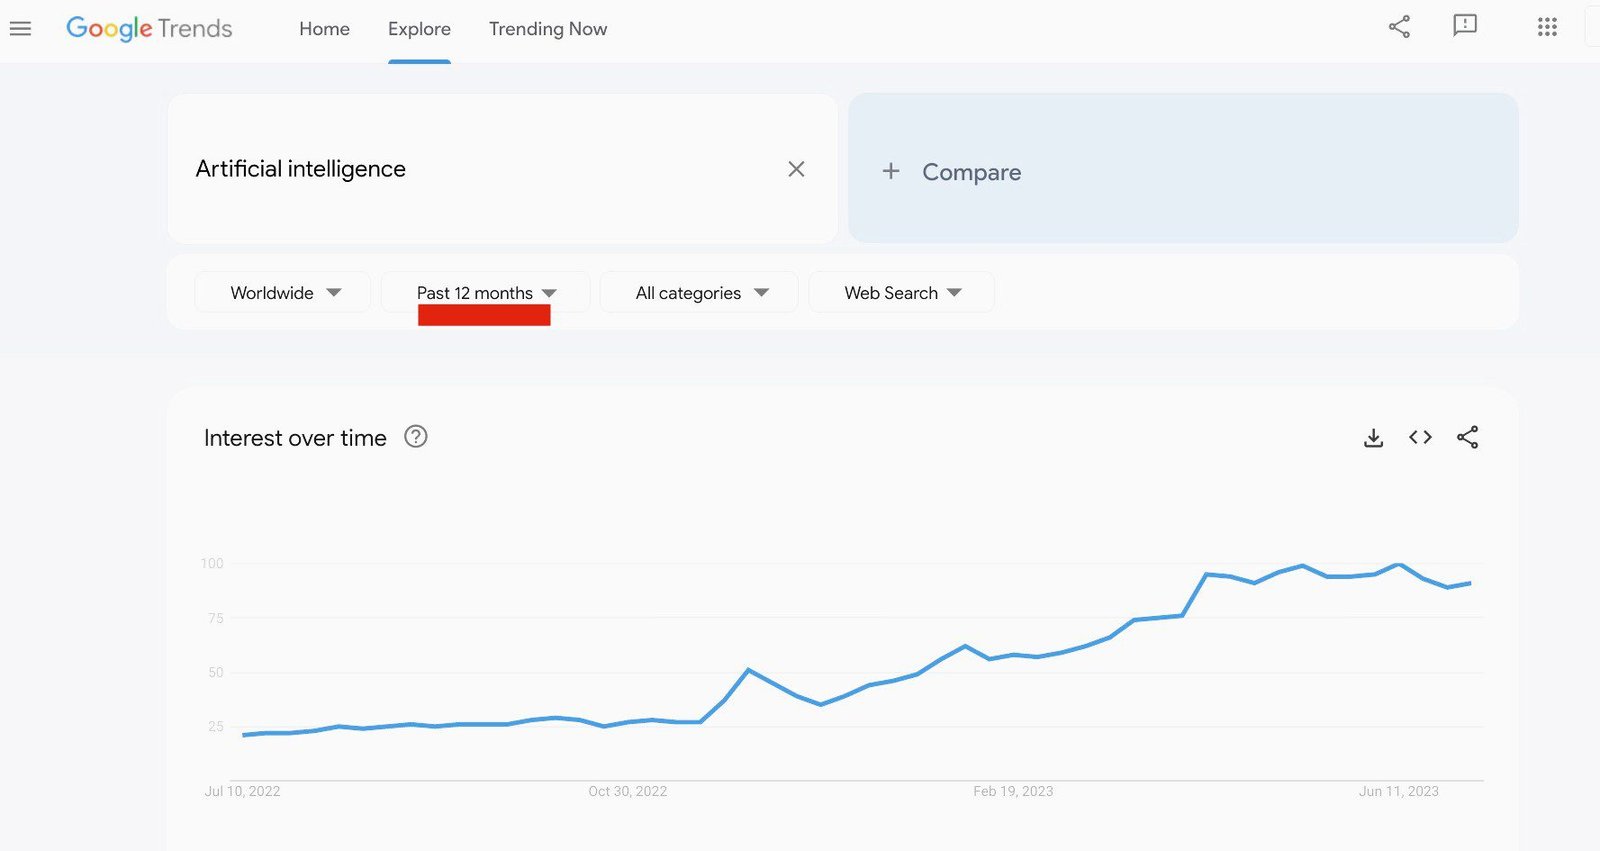Share the Interest over time chart
The image size is (1600, 851).
[1467, 437]
